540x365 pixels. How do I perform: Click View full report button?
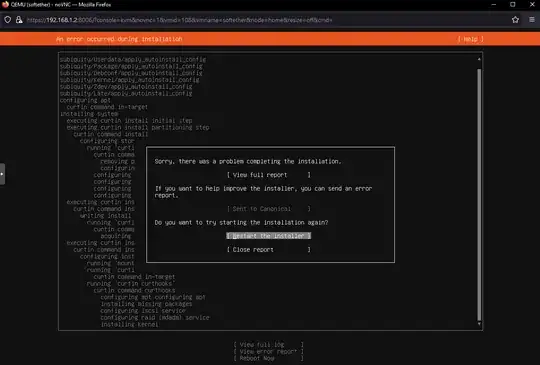tap(269, 175)
